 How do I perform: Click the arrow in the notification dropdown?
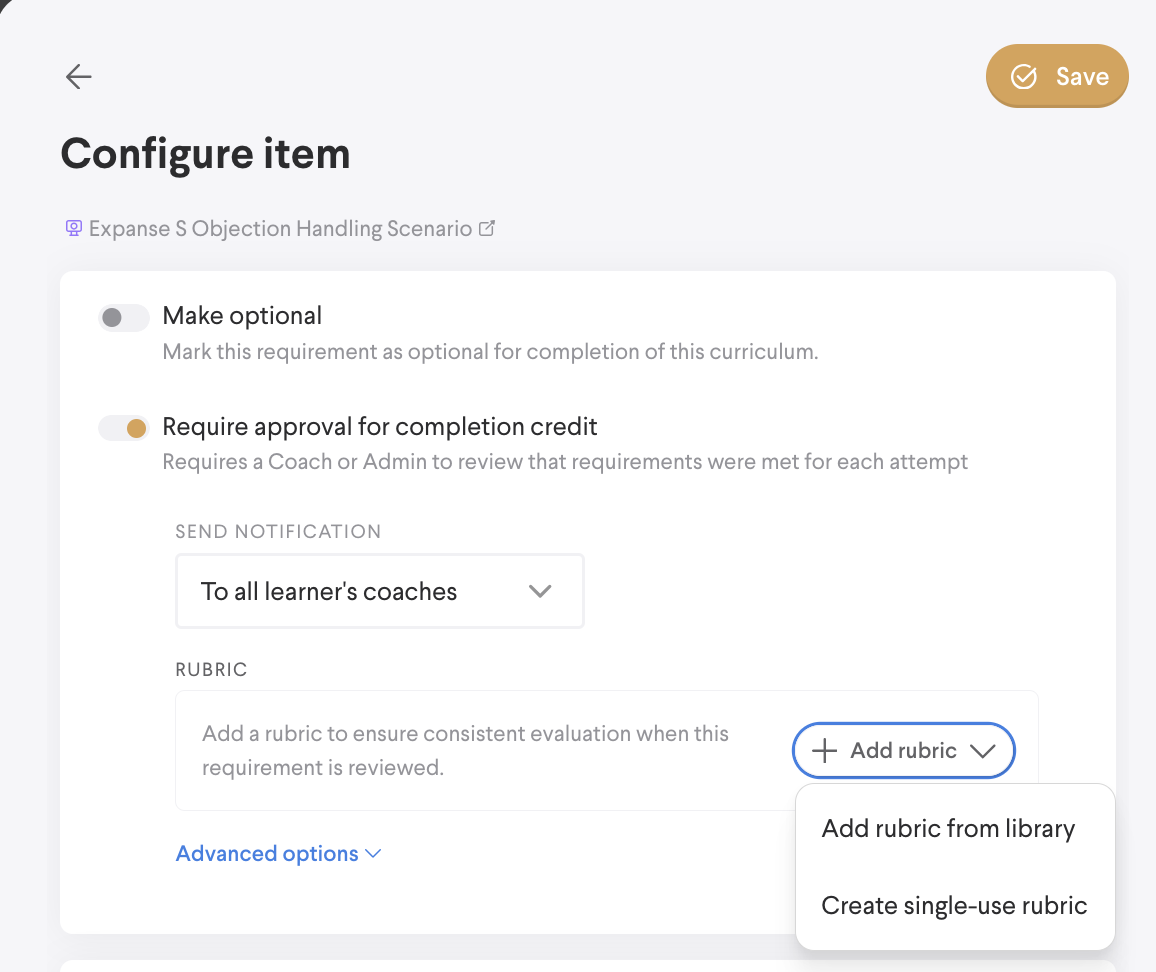[540, 591]
